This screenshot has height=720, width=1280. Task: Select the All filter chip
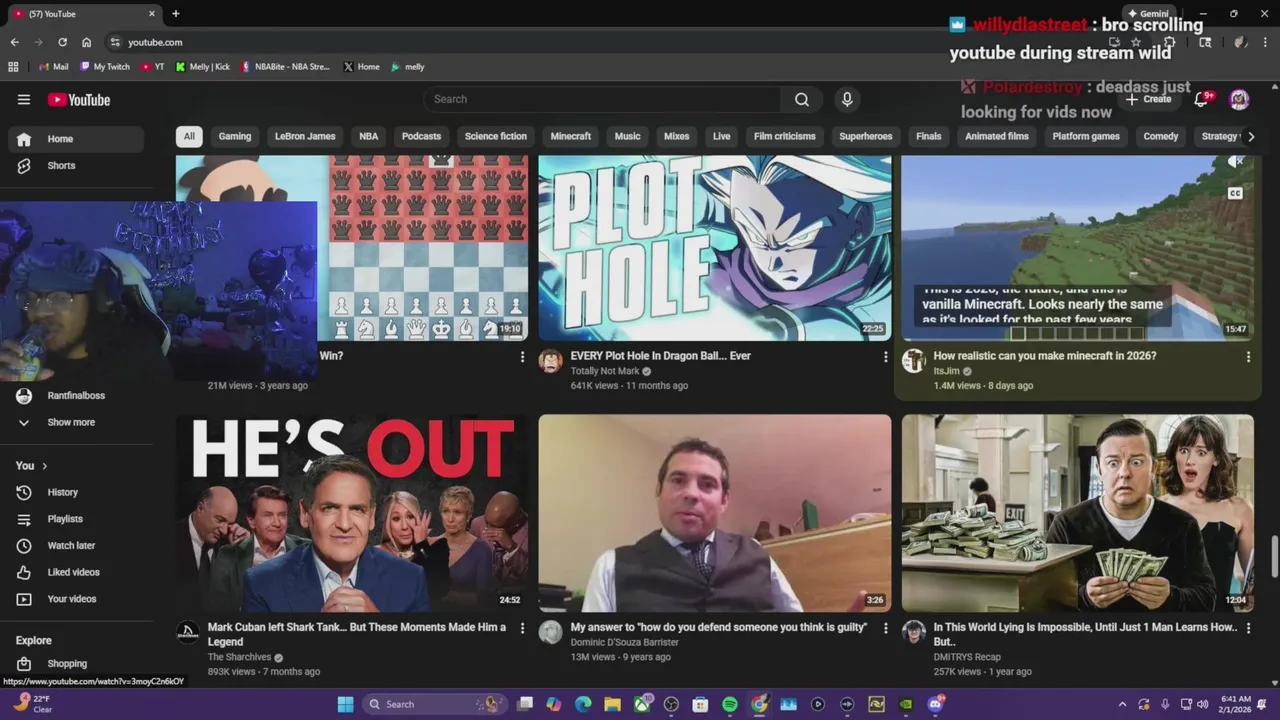pyautogui.click(x=189, y=136)
